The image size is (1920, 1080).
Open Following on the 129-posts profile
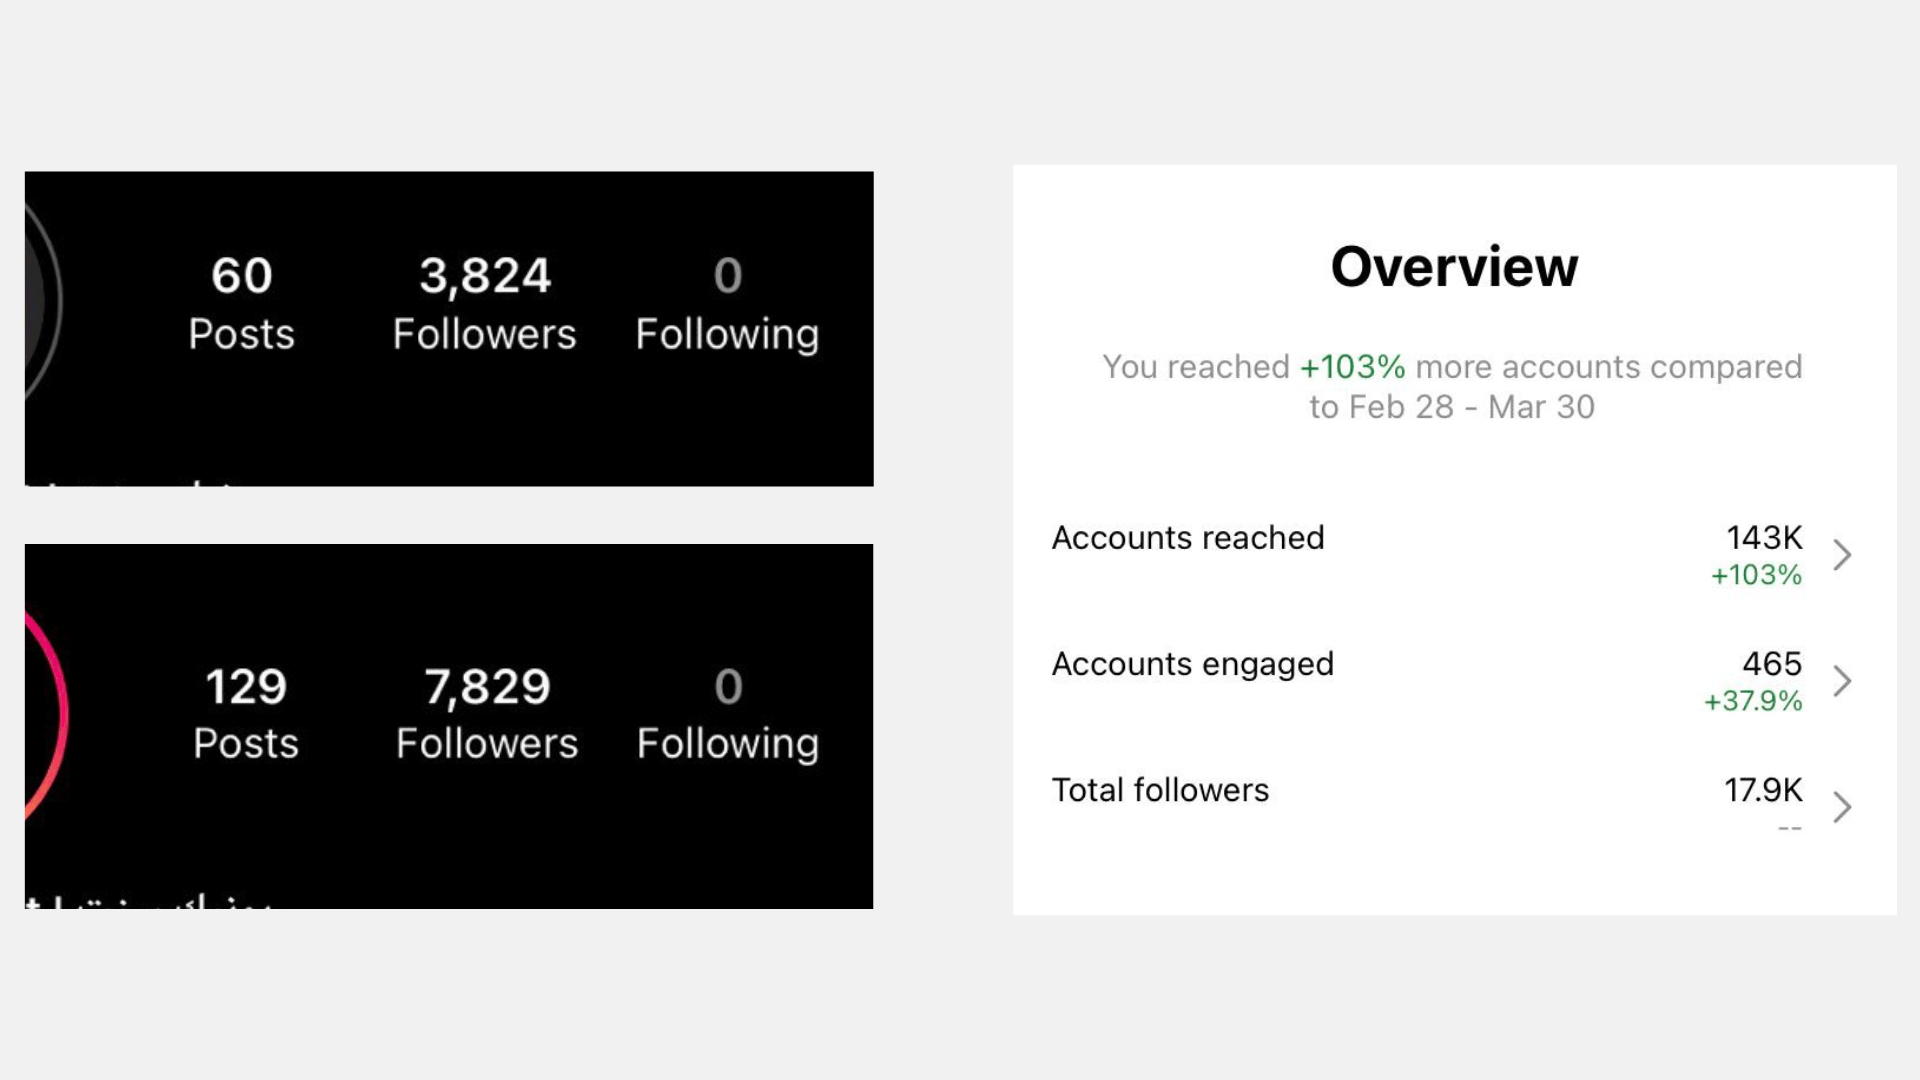pos(728,714)
